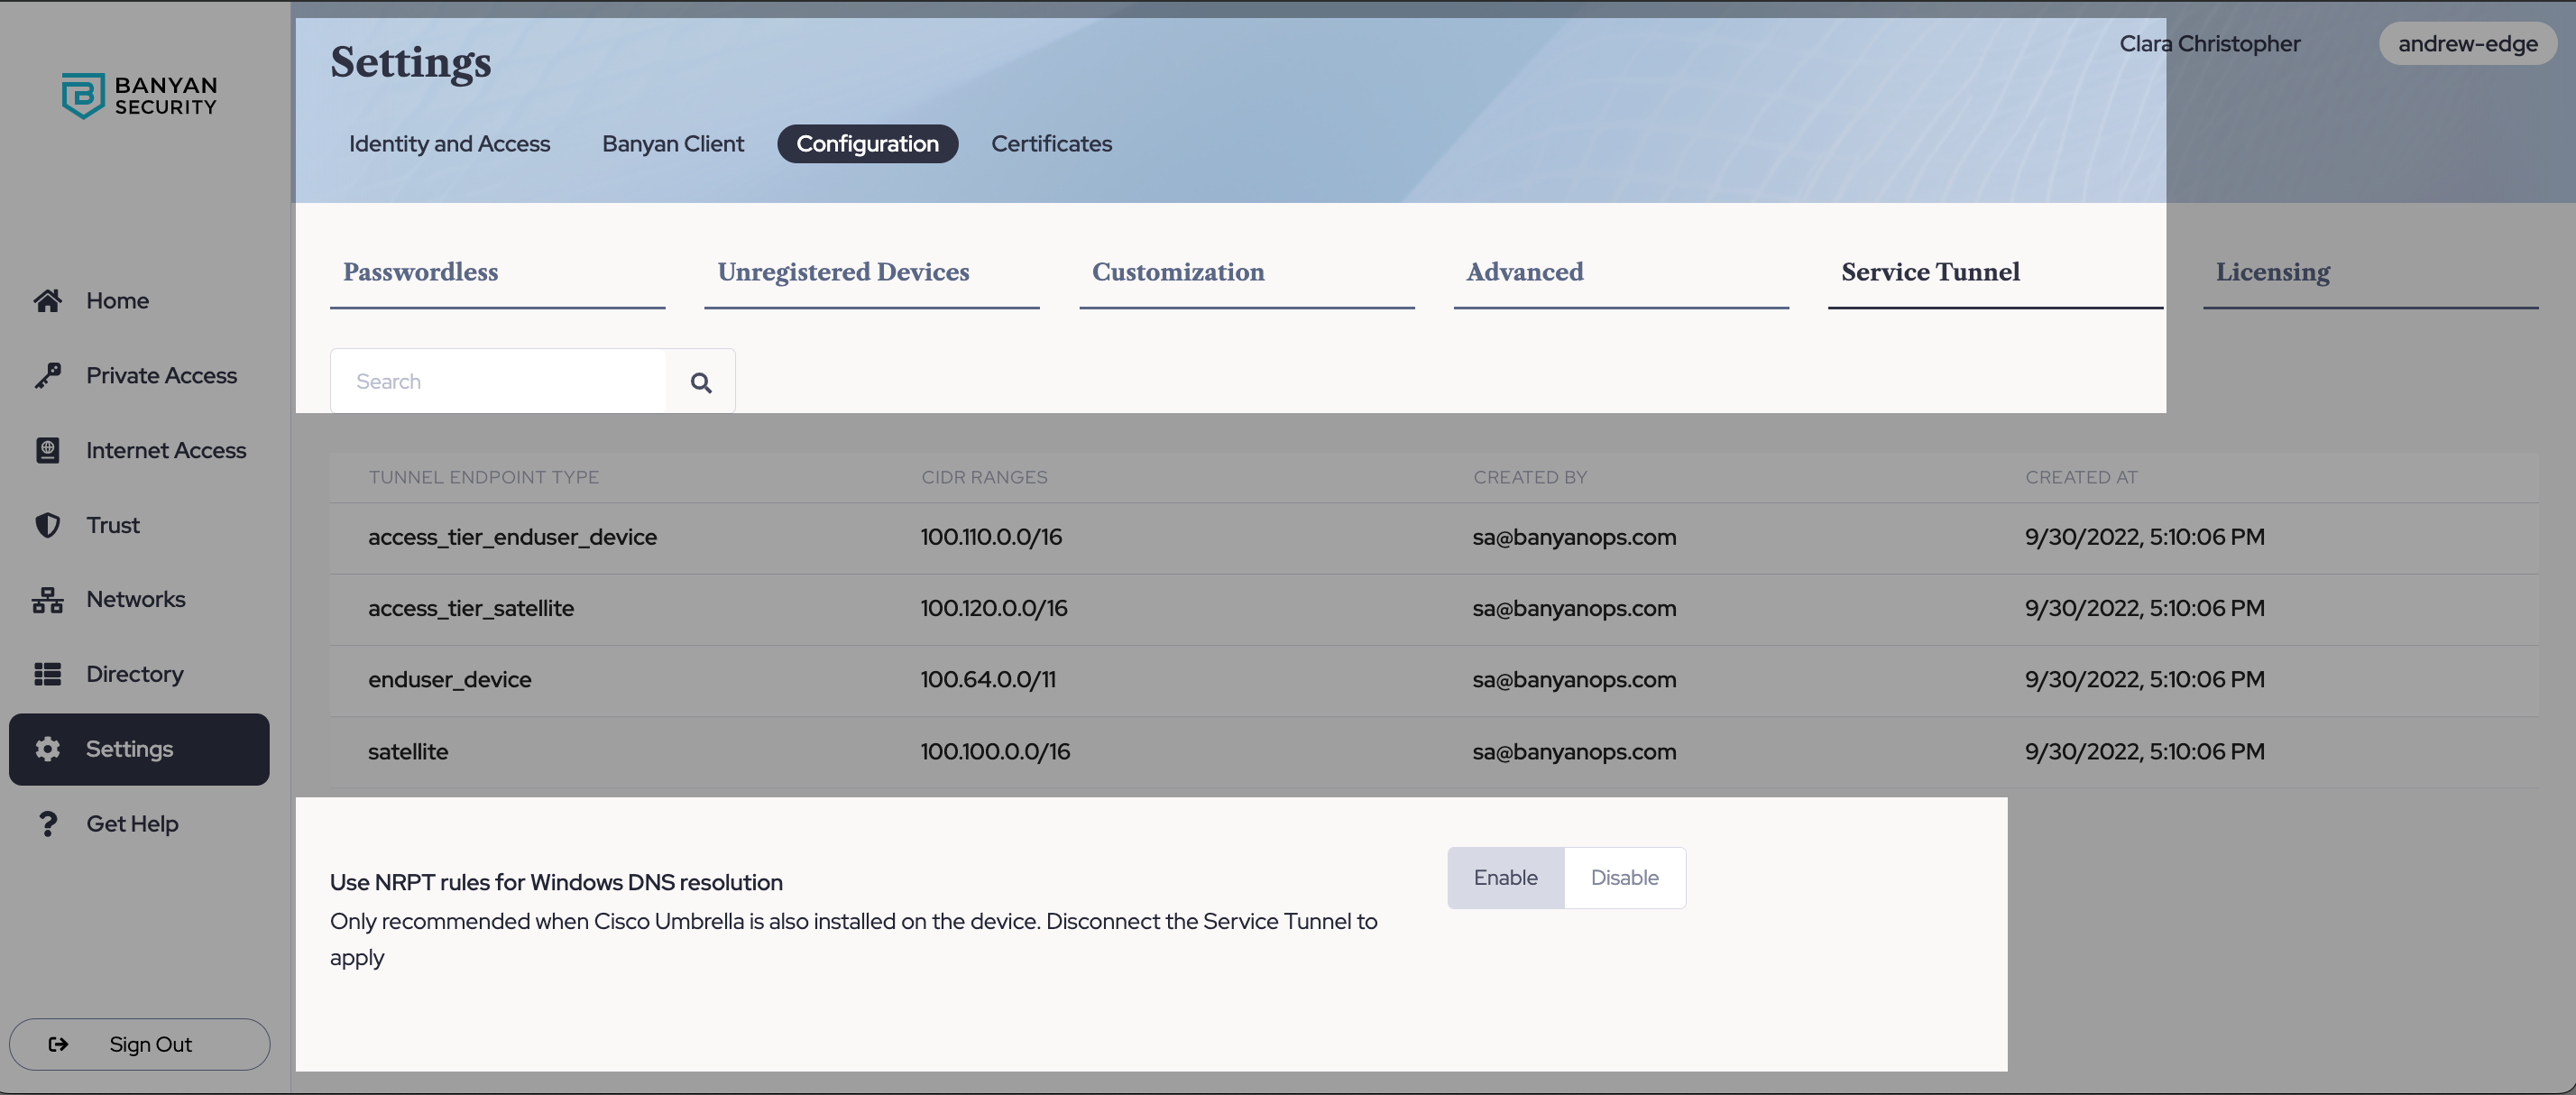
Task: Enable NRPT rules for Windows DNS
Action: [x=1505, y=878]
